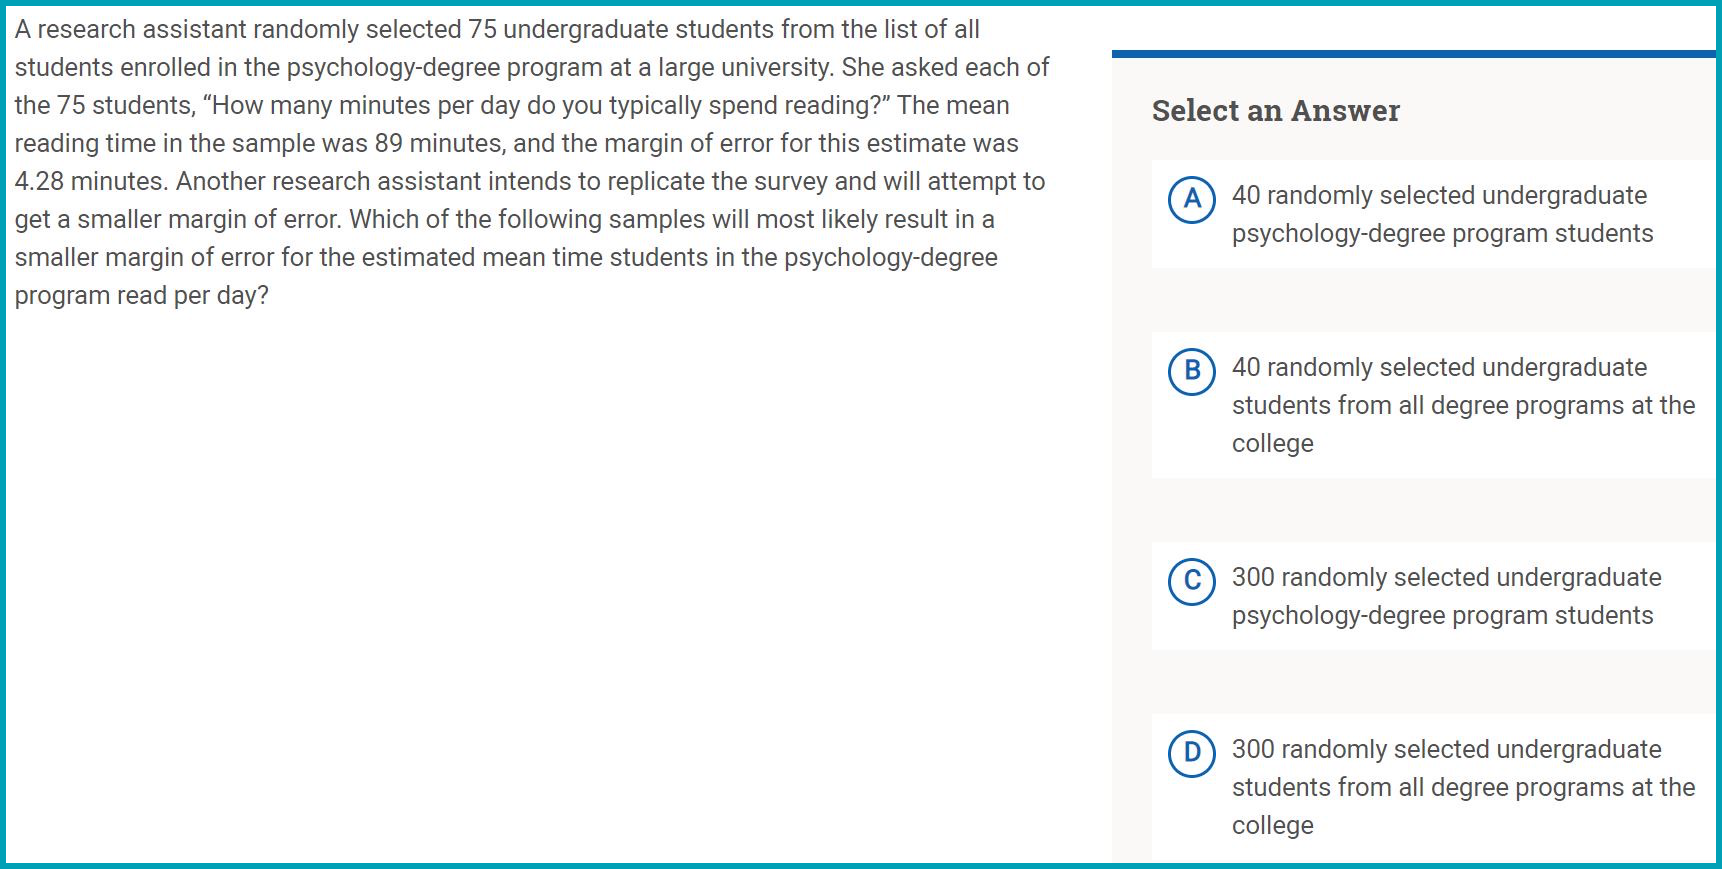The height and width of the screenshot is (869, 1722).
Task: Click the Select an Answer heading
Action: [1276, 111]
